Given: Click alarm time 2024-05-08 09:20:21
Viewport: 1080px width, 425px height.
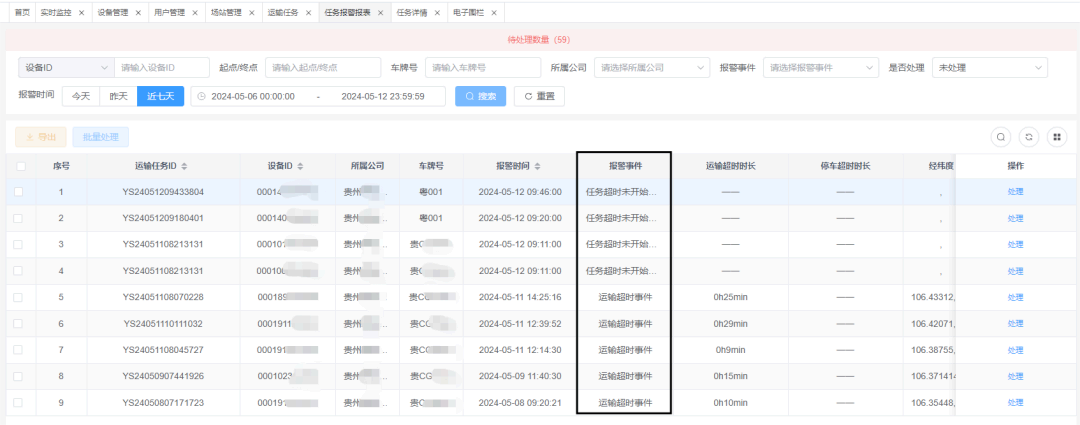Looking at the screenshot, I should click(x=520, y=403).
